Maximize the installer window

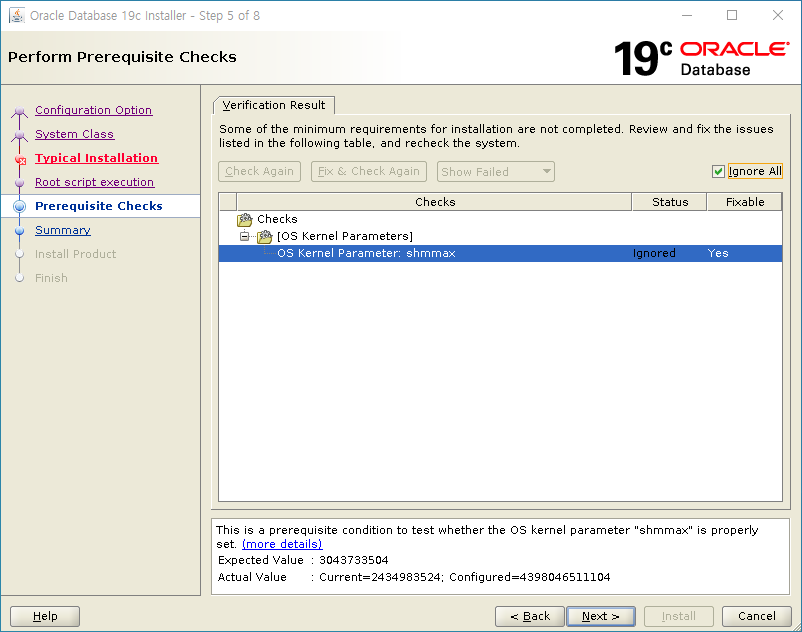732,15
